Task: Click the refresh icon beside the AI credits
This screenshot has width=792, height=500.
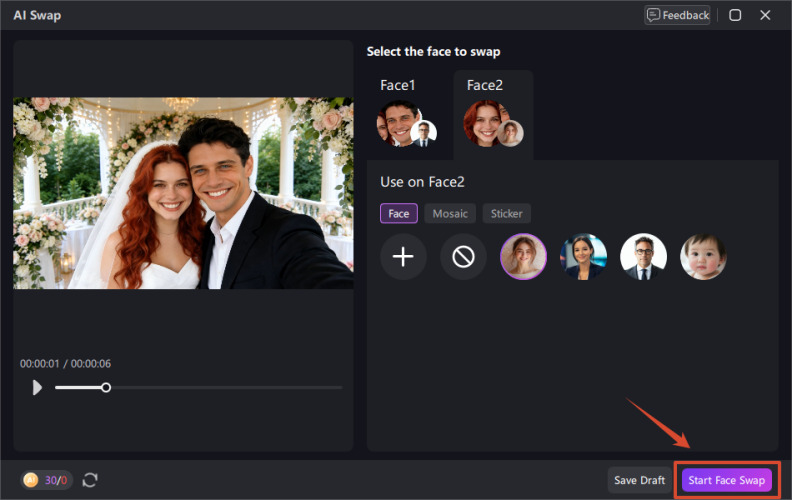Action: click(90, 480)
